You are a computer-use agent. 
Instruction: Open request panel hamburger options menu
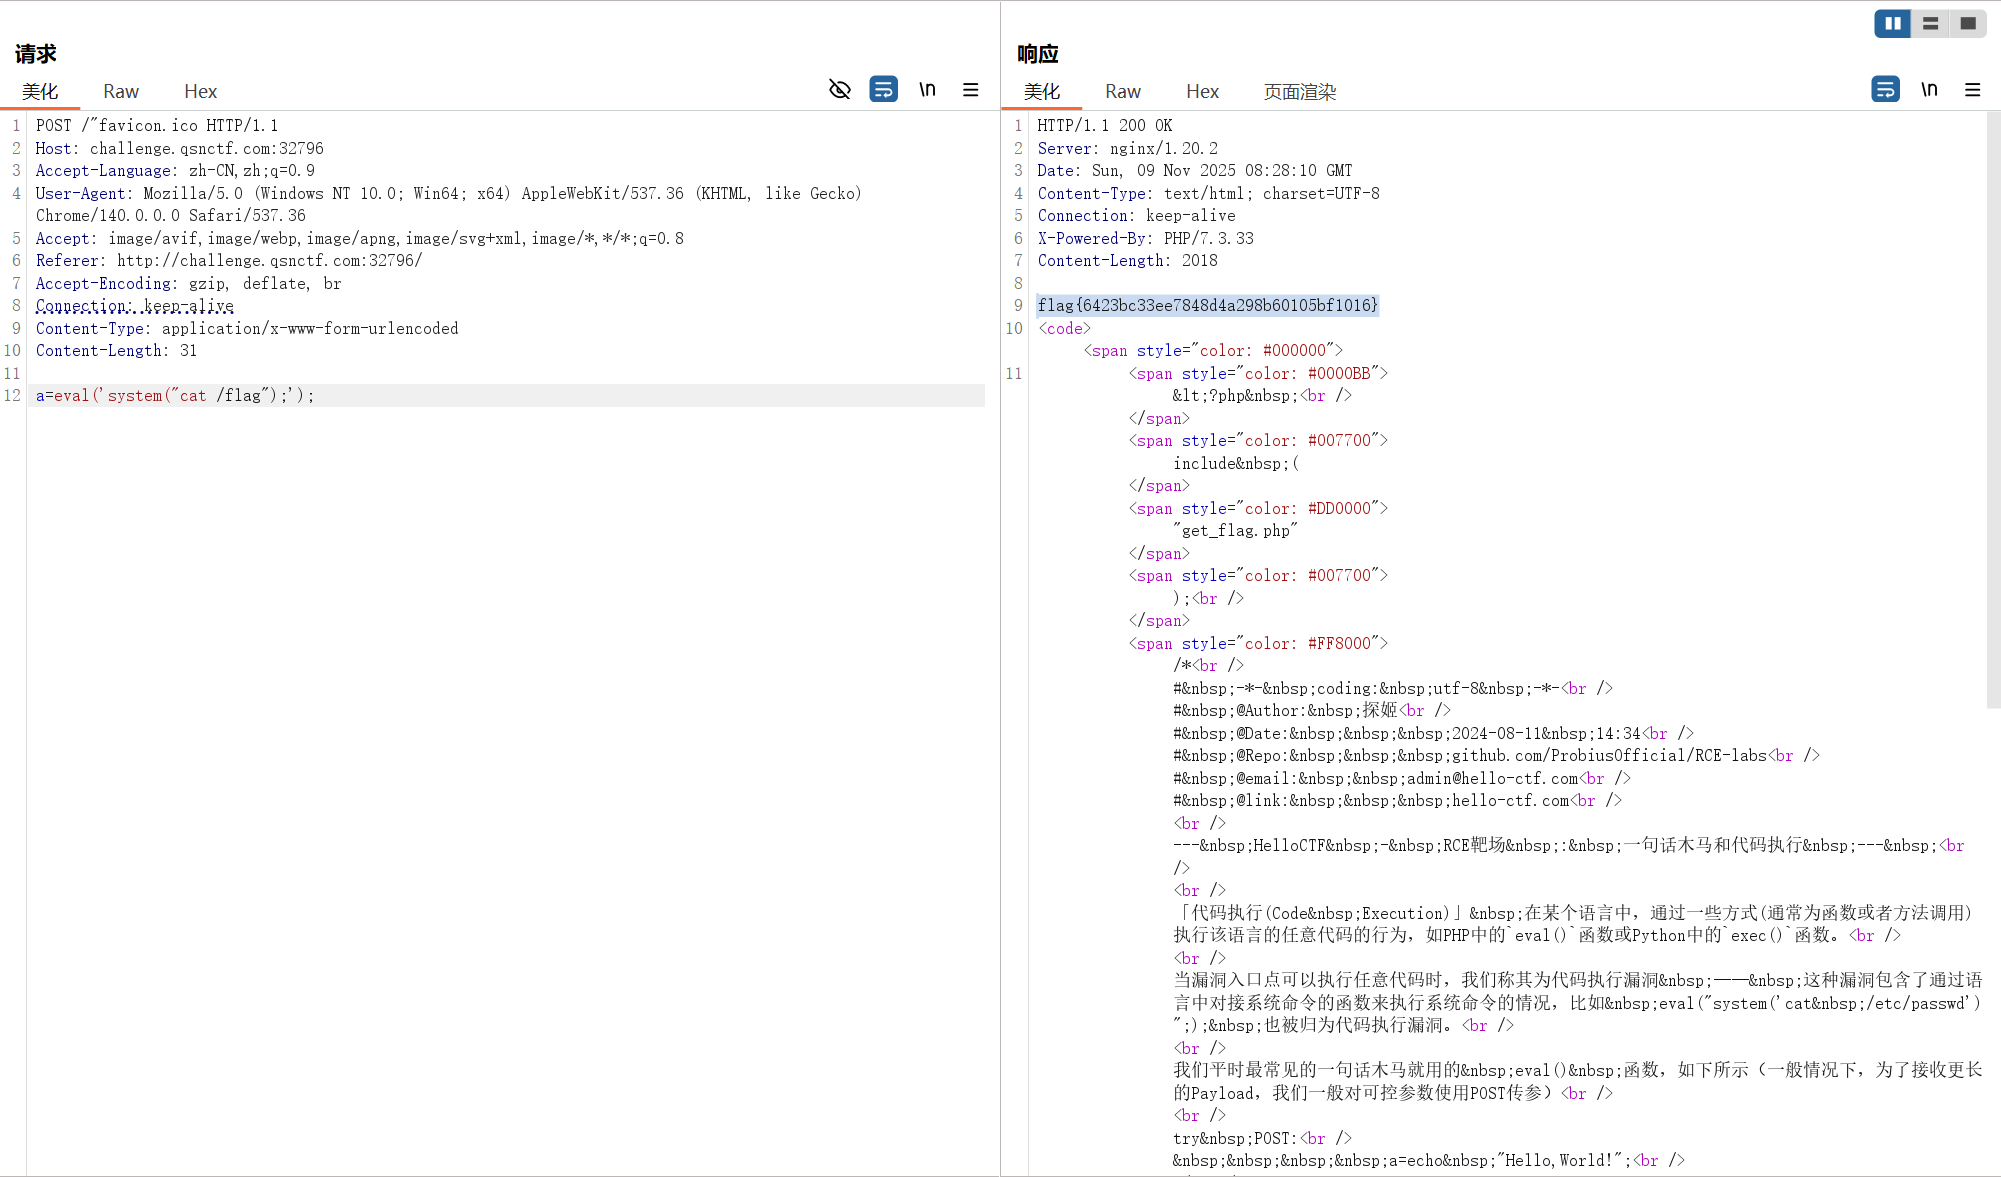point(970,90)
